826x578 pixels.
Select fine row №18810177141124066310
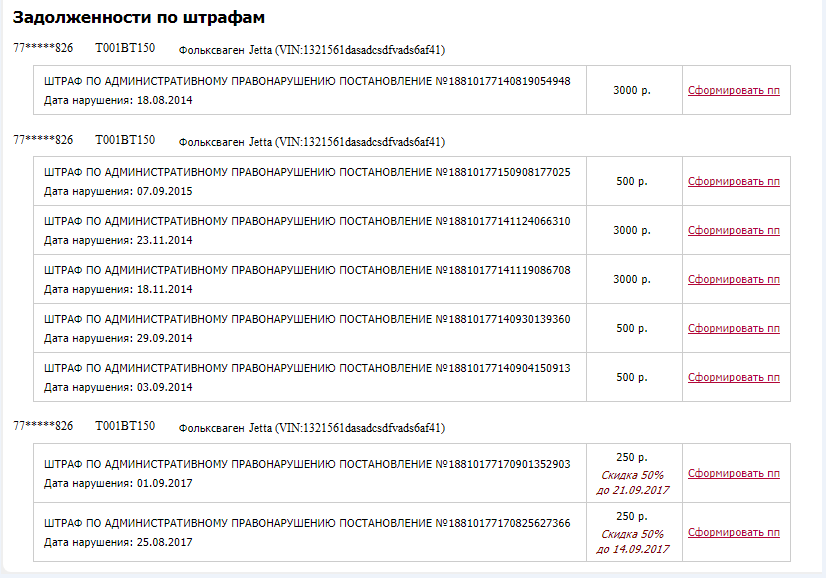point(412,230)
